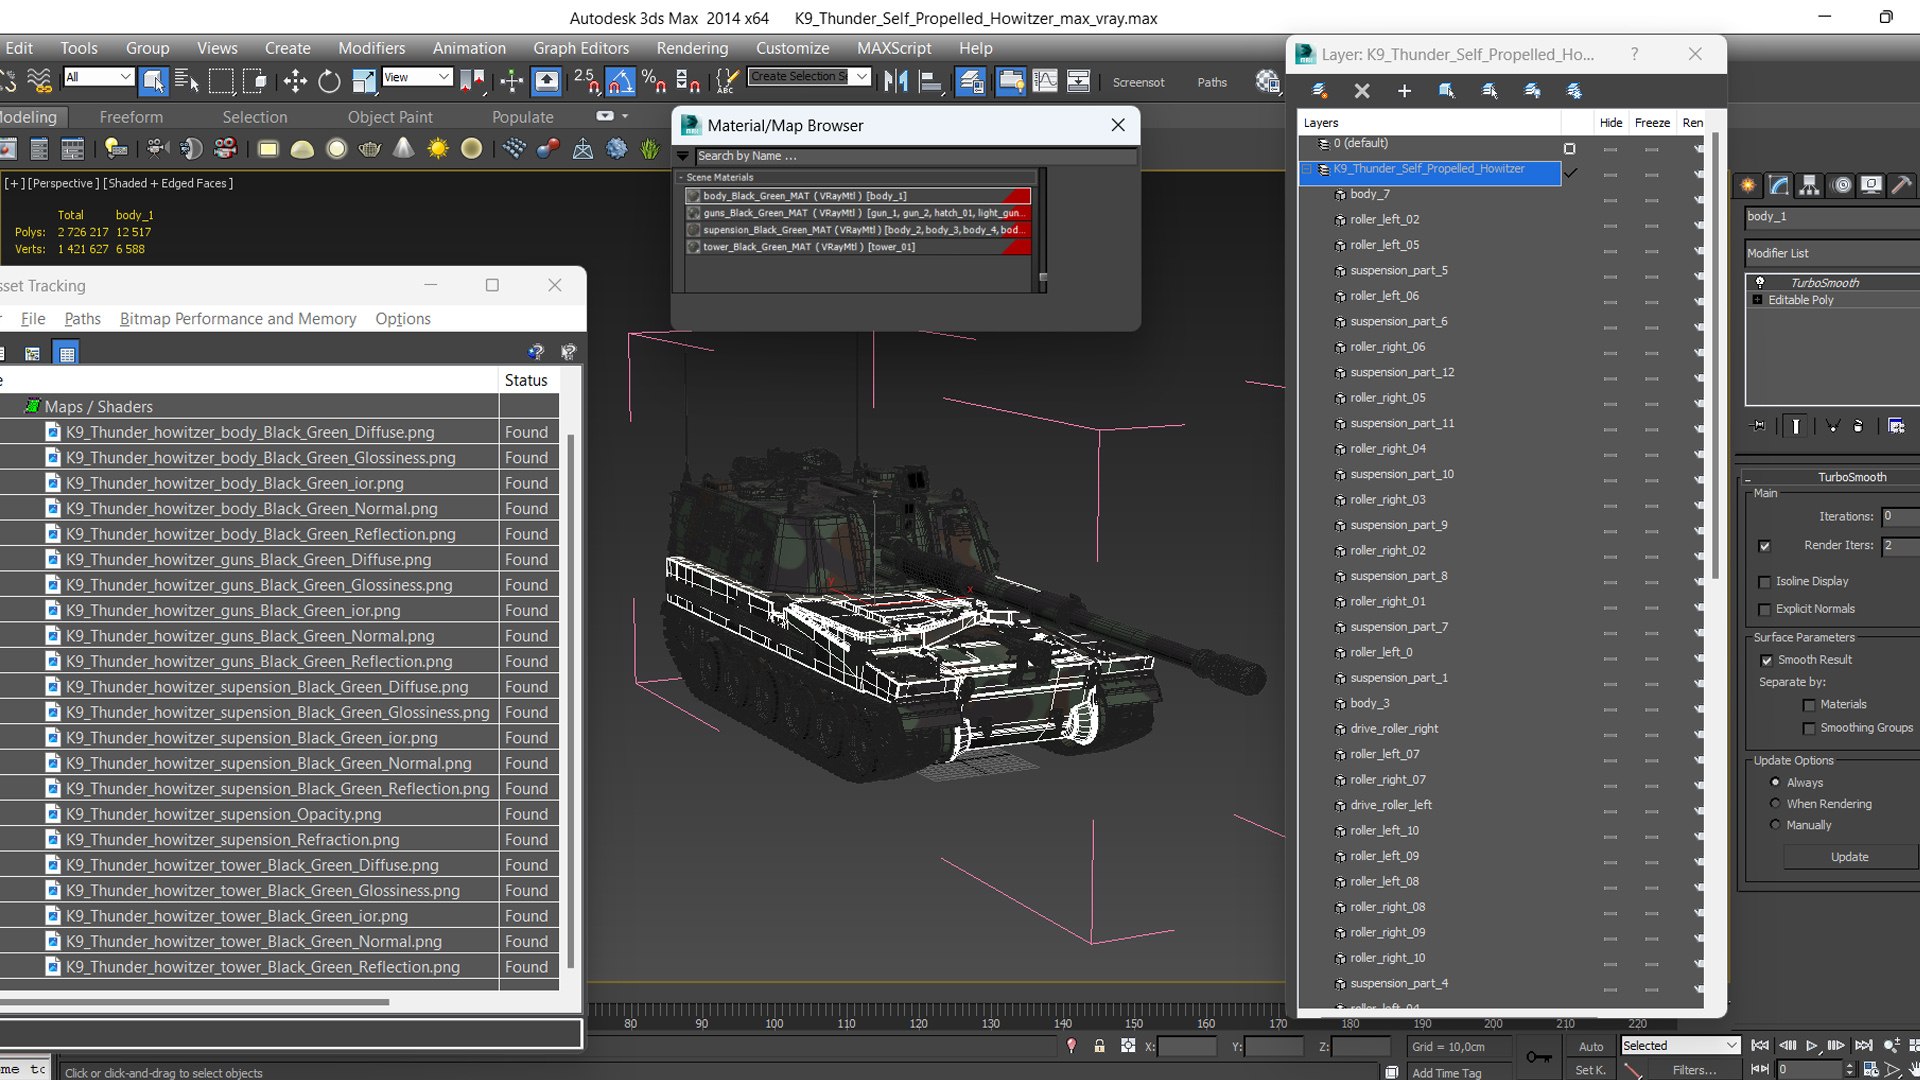Select the When Rendering update option
This screenshot has width=1920, height=1080.
point(1776,804)
